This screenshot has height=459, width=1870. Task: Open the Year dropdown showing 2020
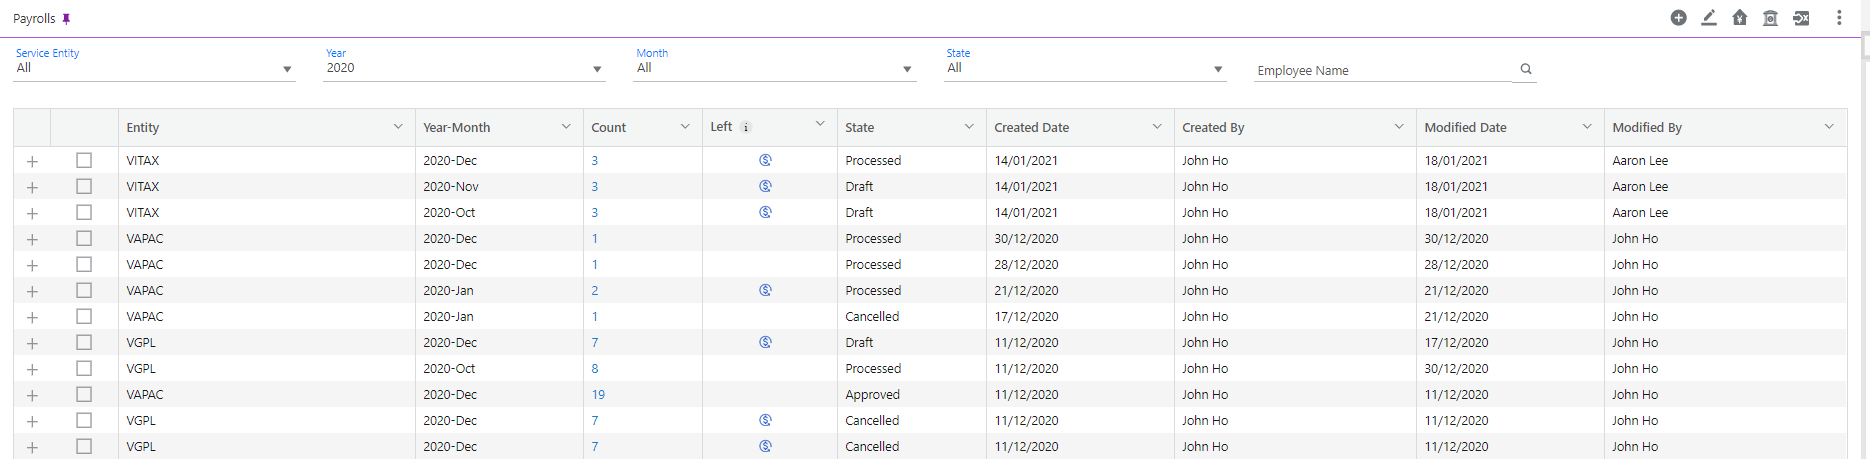pyautogui.click(x=464, y=68)
